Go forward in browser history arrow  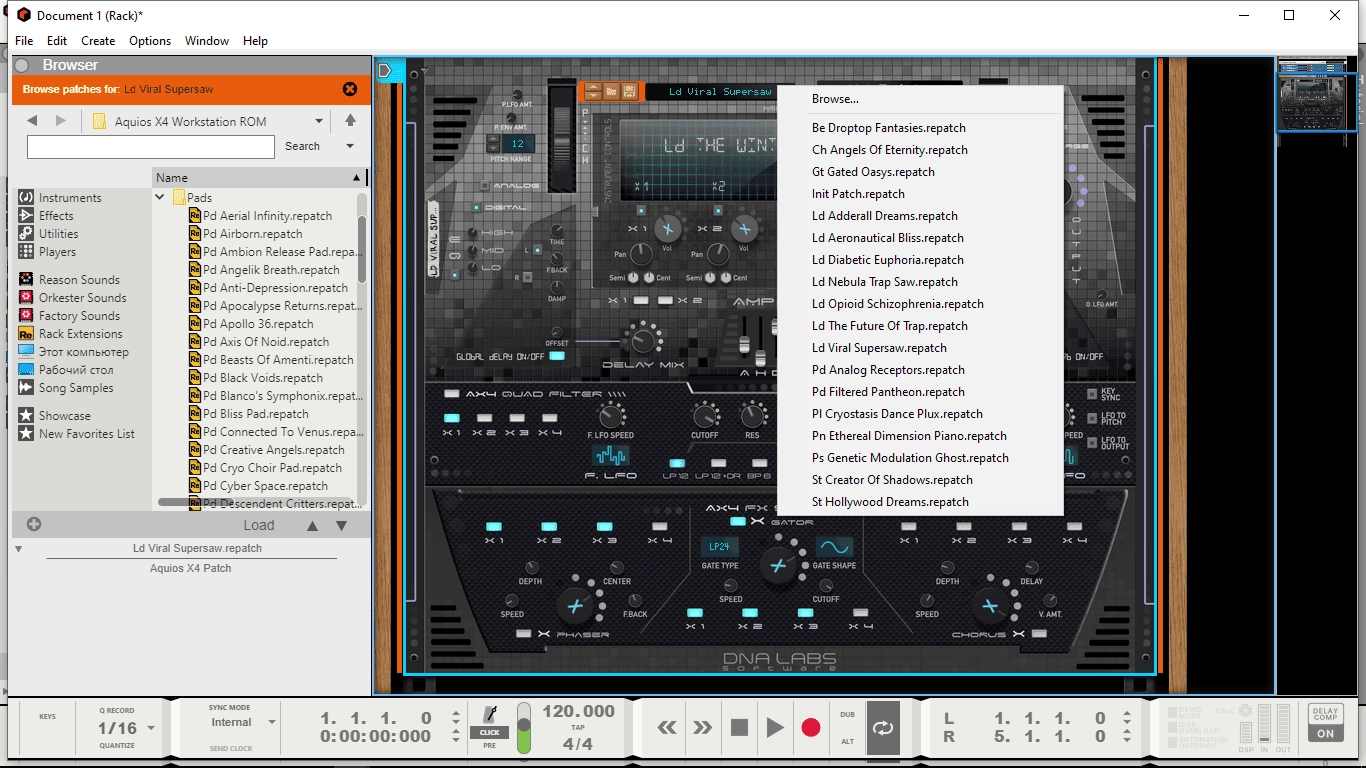click(61, 121)
